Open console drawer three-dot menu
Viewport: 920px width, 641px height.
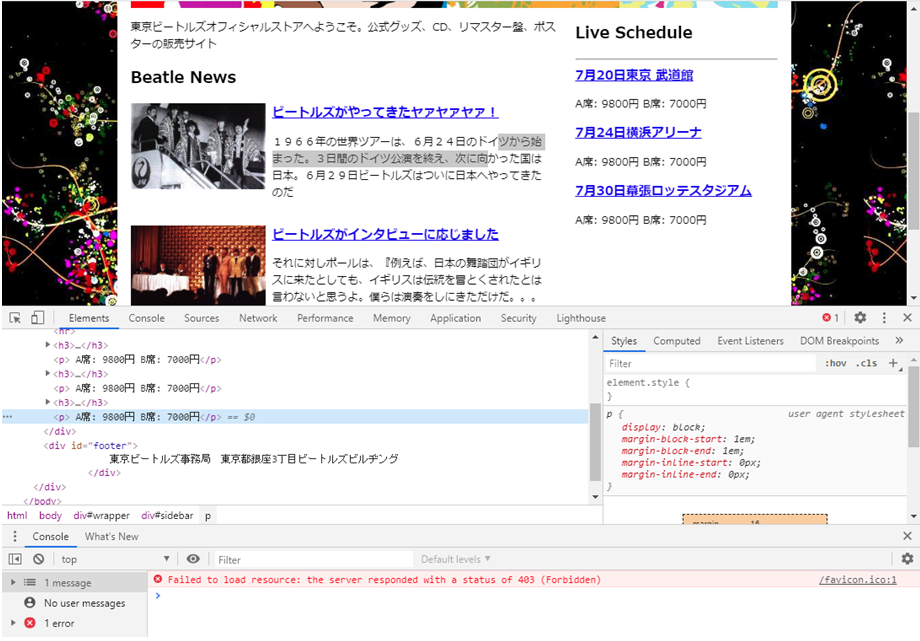15,537
